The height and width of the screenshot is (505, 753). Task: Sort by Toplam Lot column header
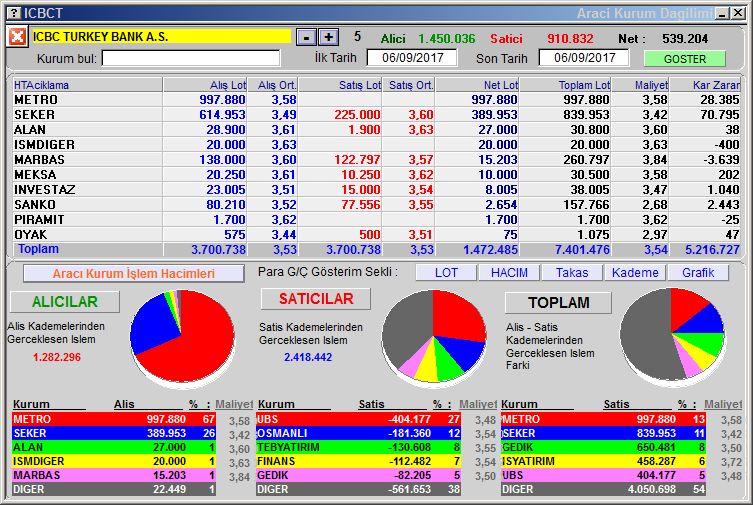566,85
